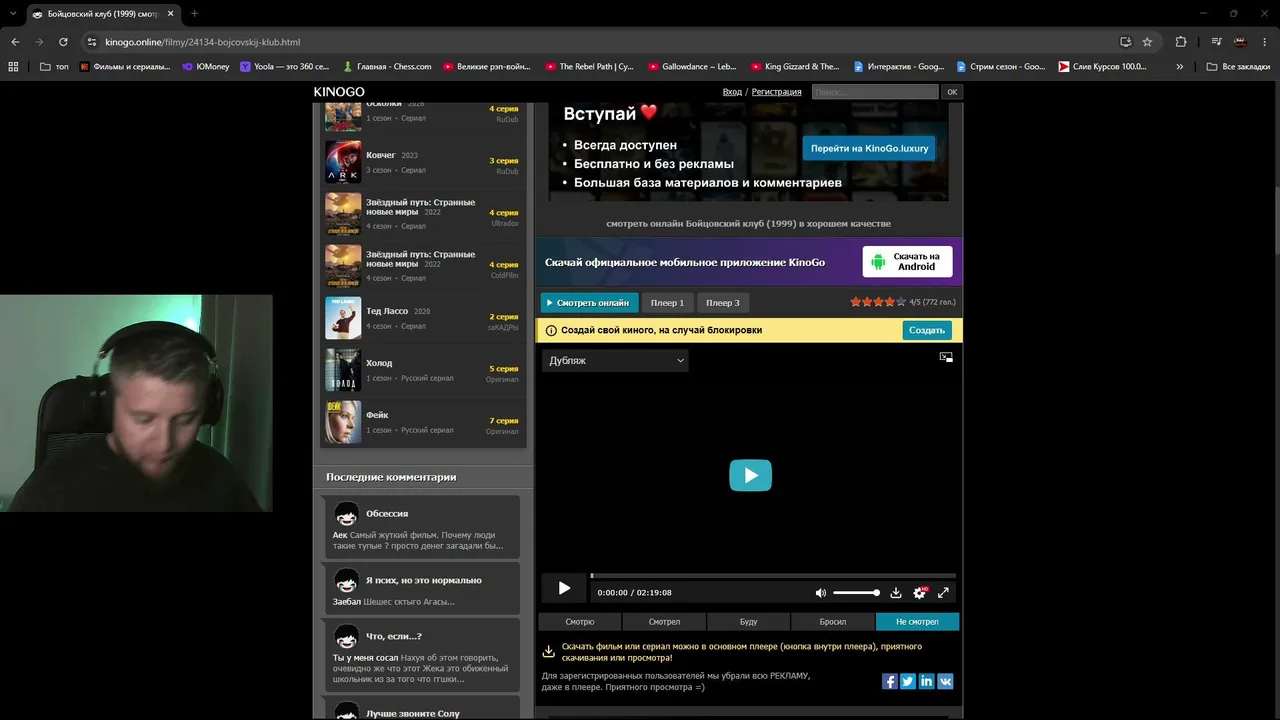Image resolution: width=1280 pixels, height=720 pixels.
Task: Mark the movie as Смотрел
Action: (x=664, y=622)
